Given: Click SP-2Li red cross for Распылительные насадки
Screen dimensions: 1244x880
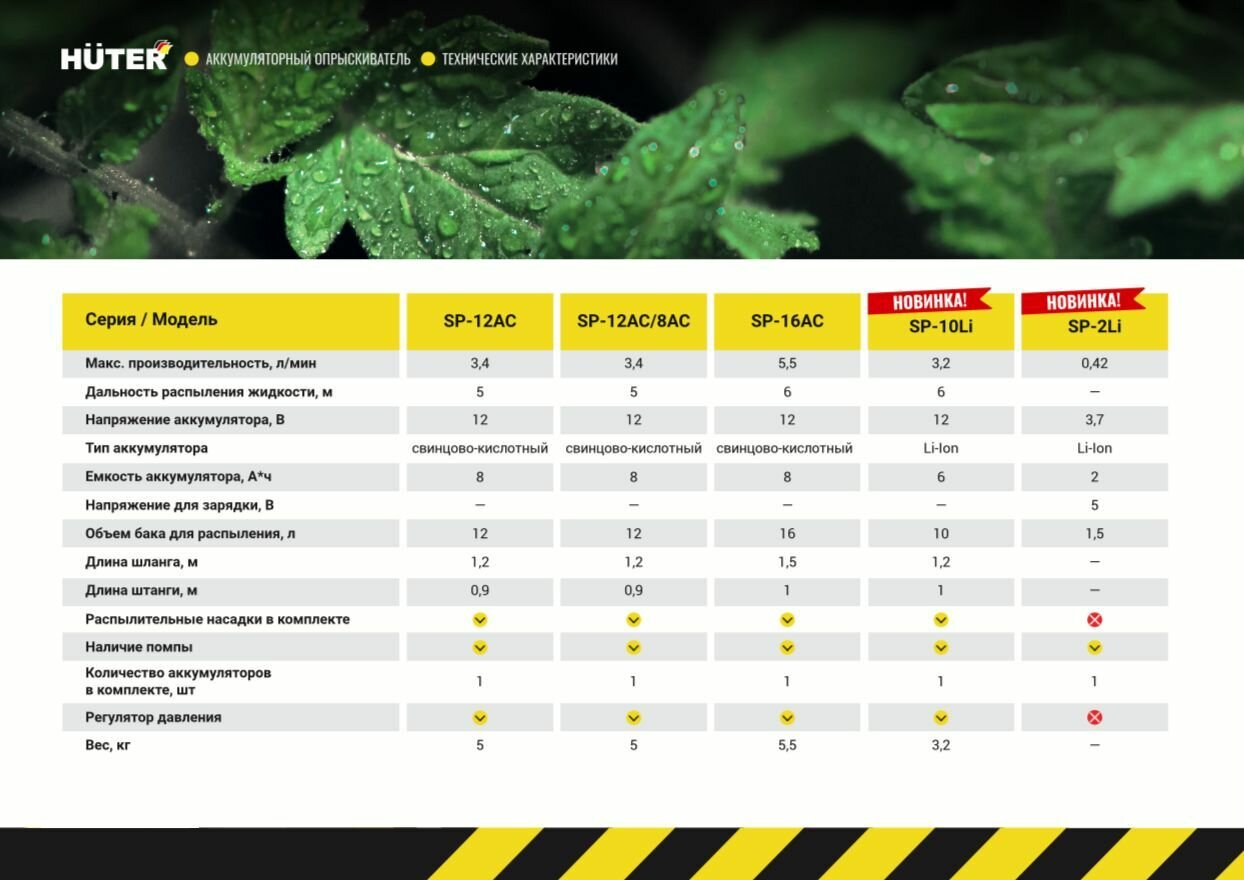Looking at the screenshot, I should click(x=1094, y=620).
